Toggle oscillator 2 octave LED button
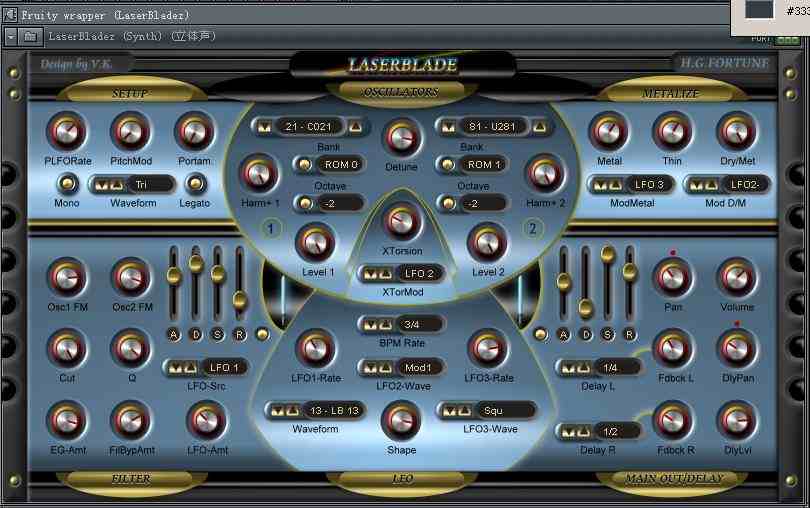 coord(449,203)
